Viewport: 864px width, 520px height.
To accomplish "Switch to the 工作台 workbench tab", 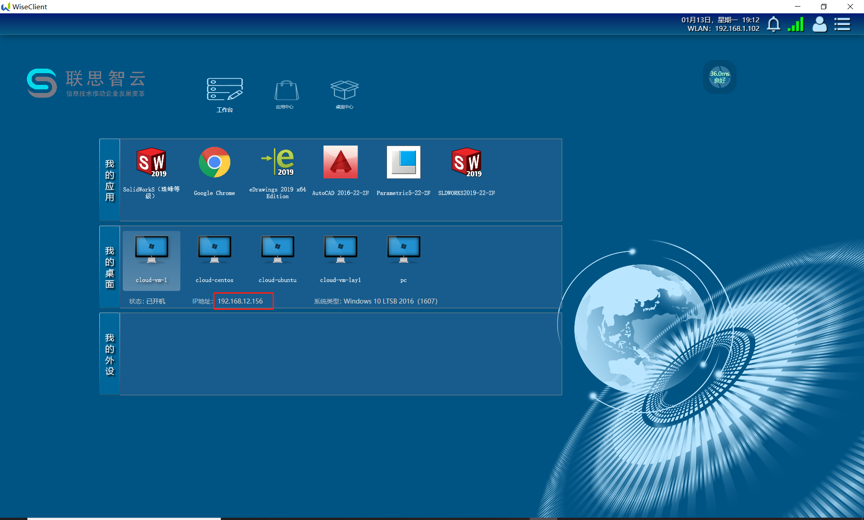I will [225, 92].
